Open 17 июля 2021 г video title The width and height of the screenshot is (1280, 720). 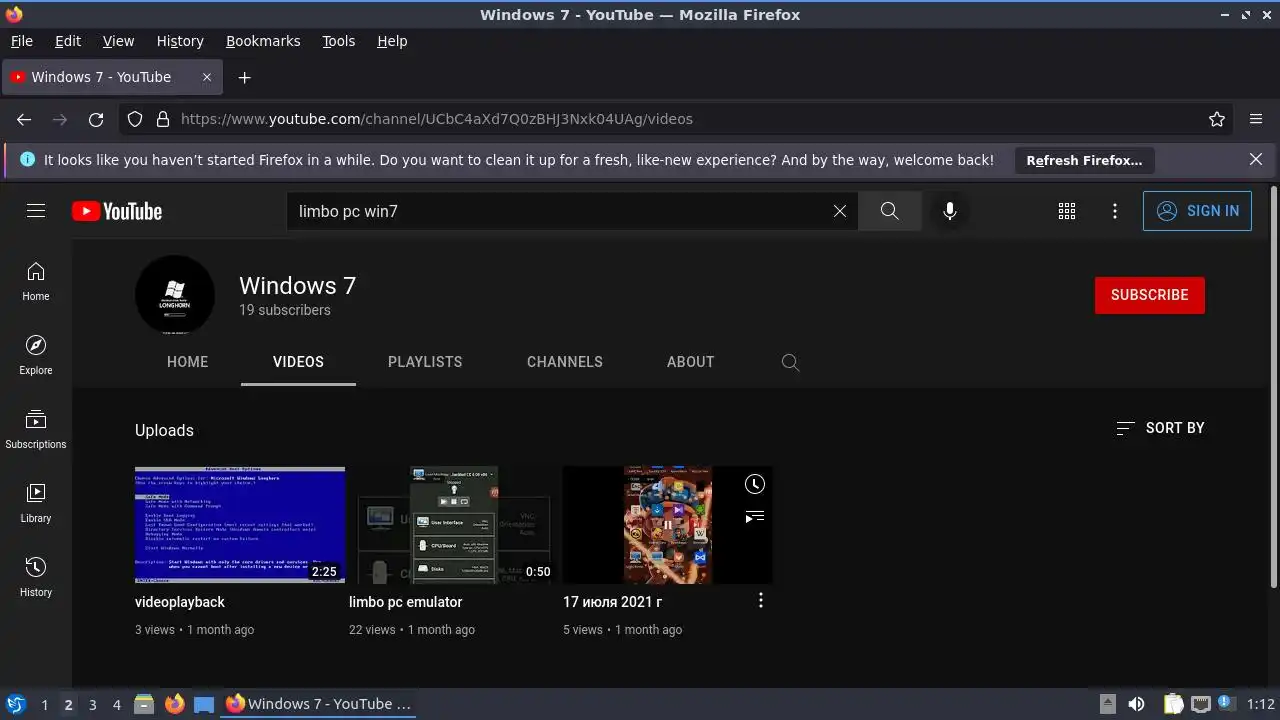coord(612,602)
